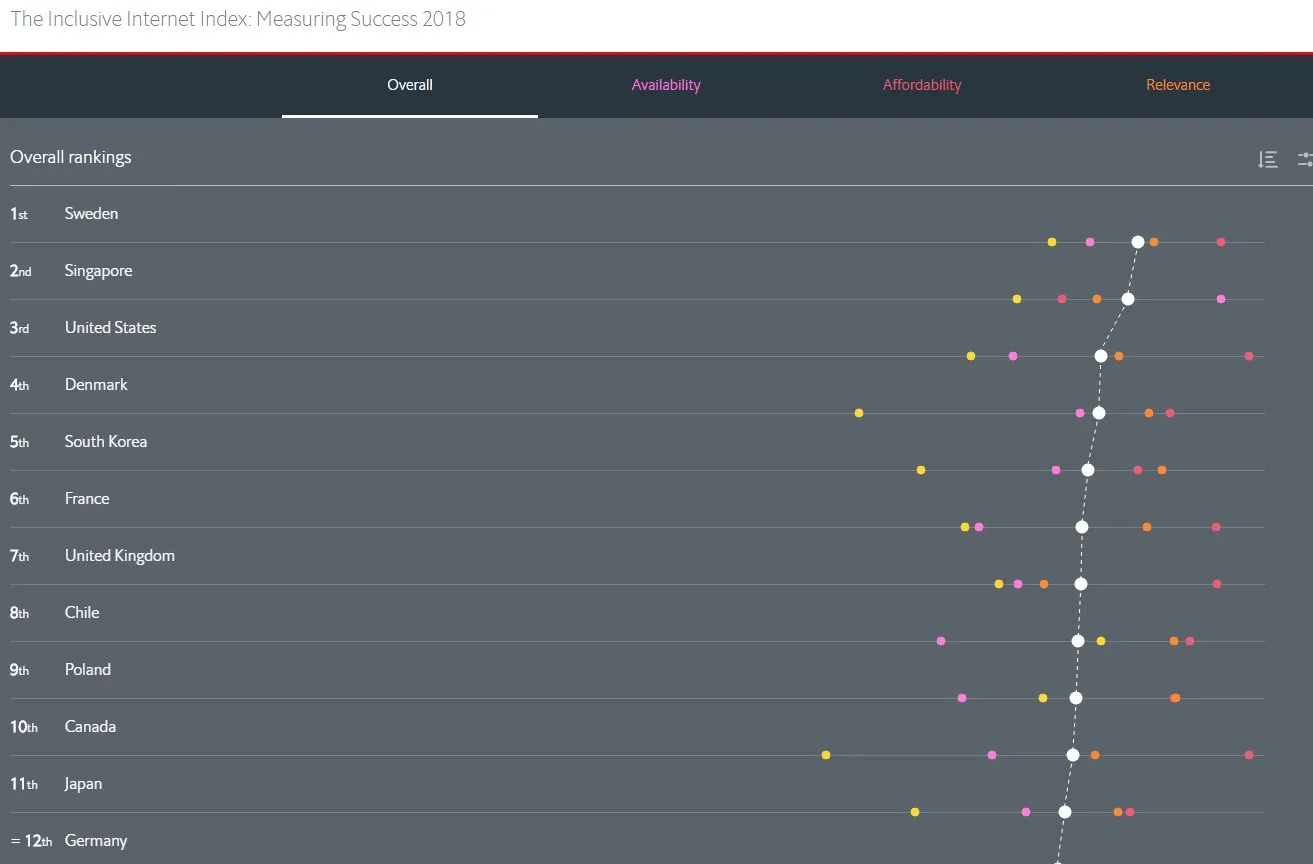Click Canada's yellow data point
1313x864 pixels.
[x=826, y=755]
